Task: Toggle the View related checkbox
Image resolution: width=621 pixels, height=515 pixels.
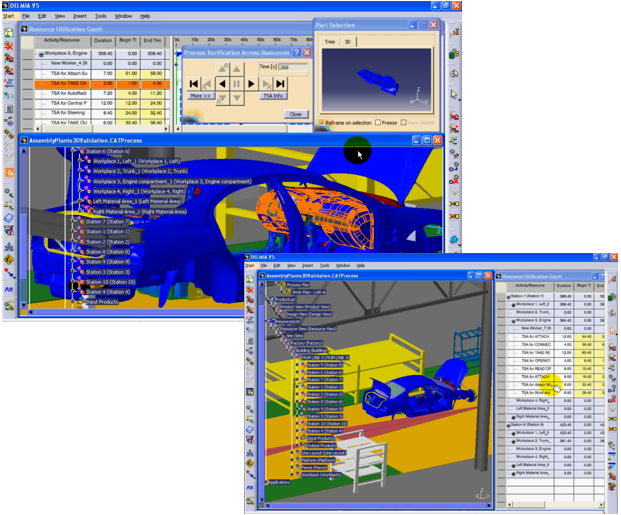Action: 404,122
